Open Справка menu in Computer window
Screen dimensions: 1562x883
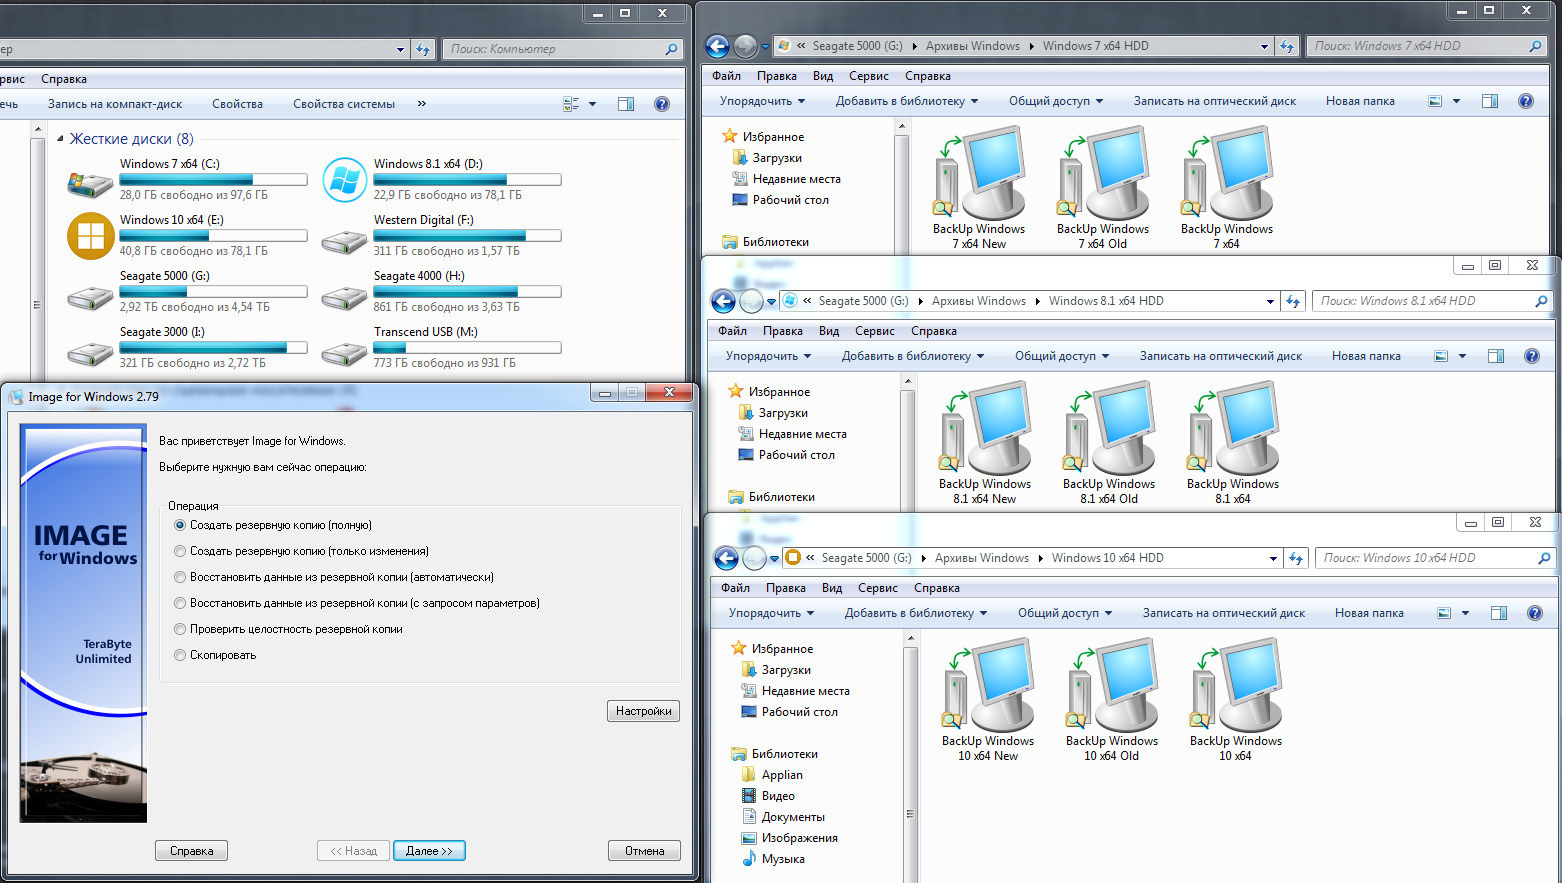pyautogui.click(x=64, y=79)
